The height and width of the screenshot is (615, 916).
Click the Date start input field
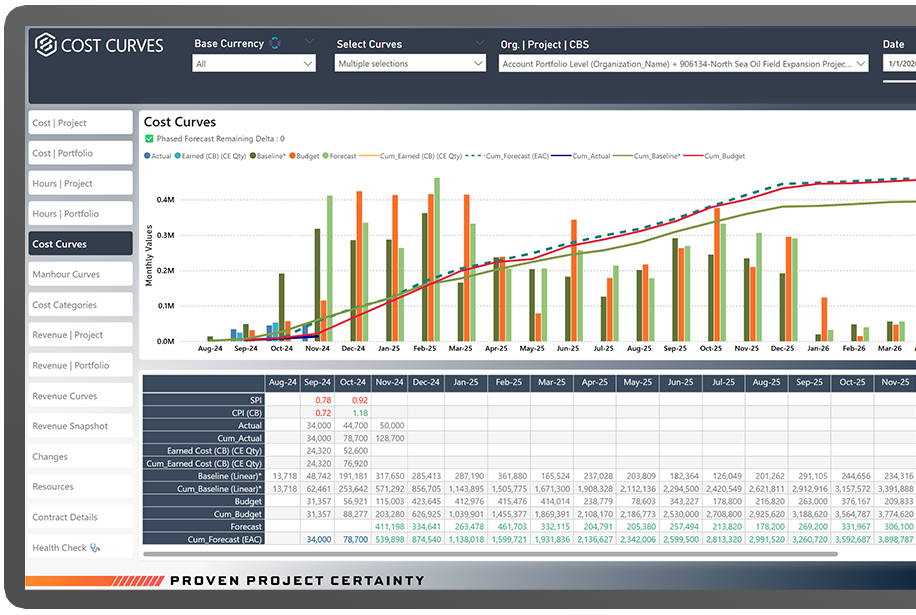tap(898, 64)
